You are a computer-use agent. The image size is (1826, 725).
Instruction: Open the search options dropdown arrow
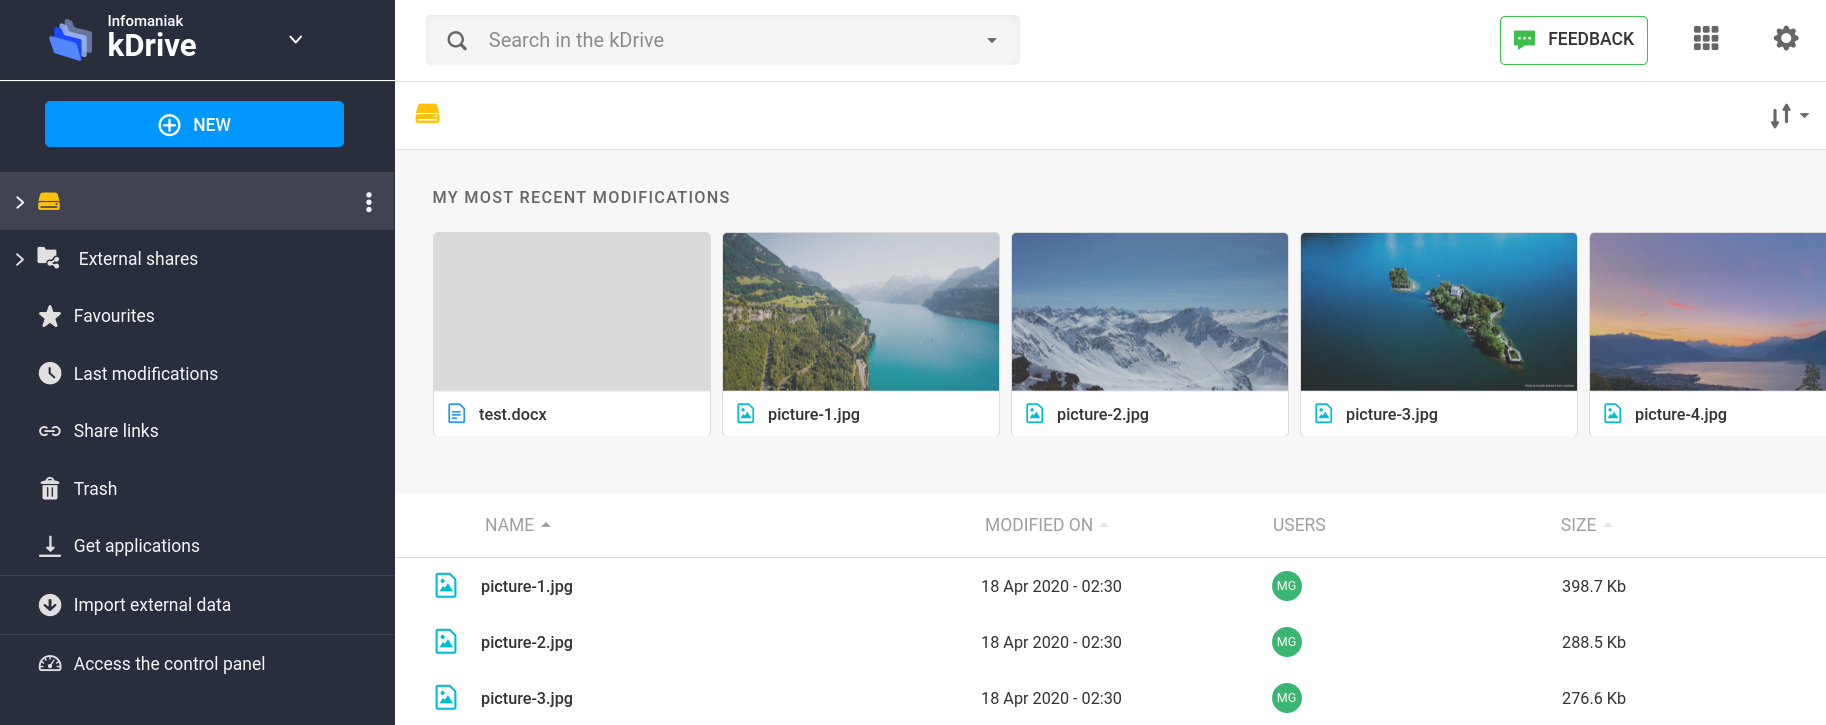click(x=992, y=40)
